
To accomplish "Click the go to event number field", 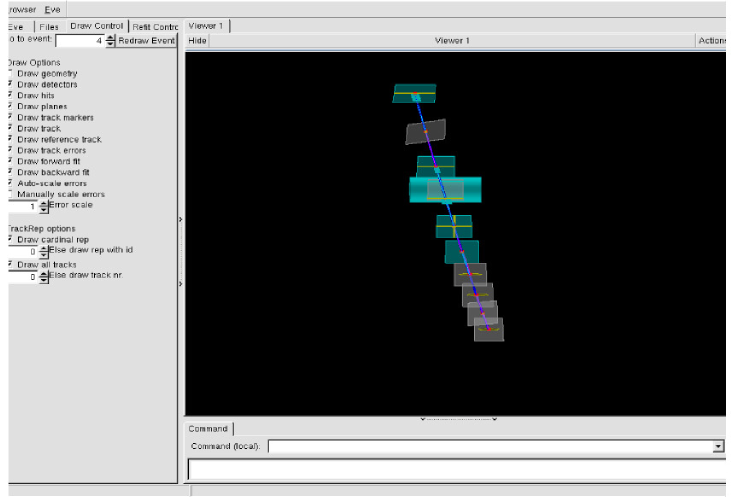I will [x=79, y=41].
